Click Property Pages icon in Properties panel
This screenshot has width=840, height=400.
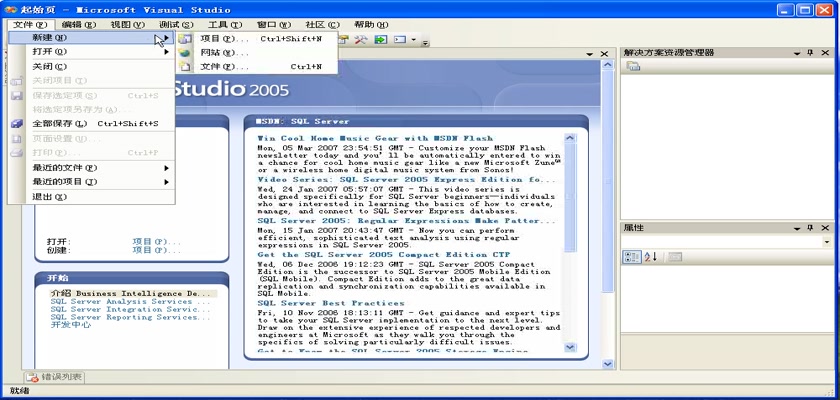[x=675, y=257]
